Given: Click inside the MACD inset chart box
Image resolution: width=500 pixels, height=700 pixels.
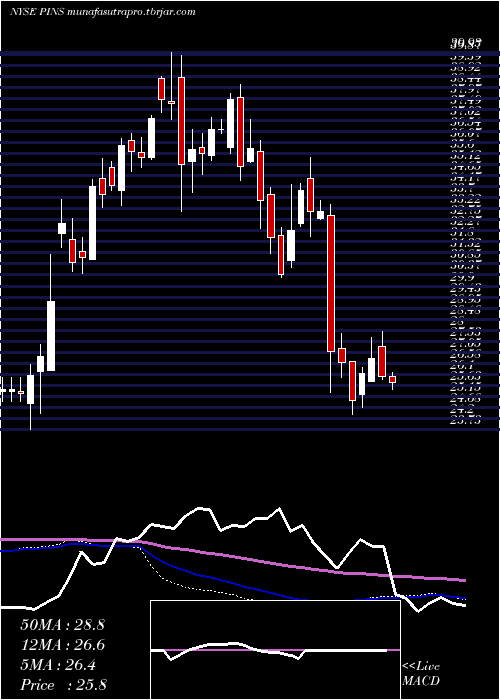Looking at the screenshot, I should (x=275, y=650).
